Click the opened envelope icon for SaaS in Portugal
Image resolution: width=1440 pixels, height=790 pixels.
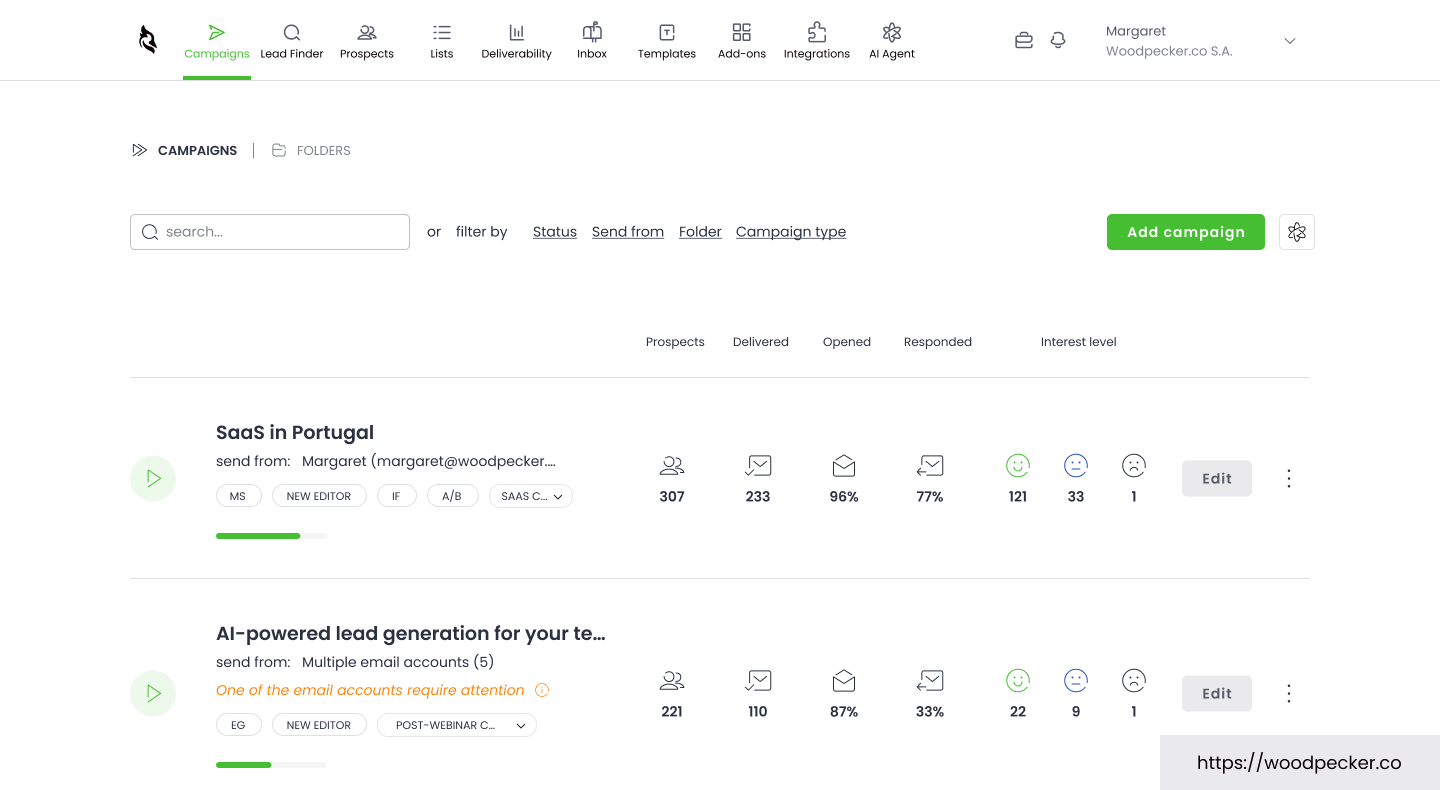(844, 466)
